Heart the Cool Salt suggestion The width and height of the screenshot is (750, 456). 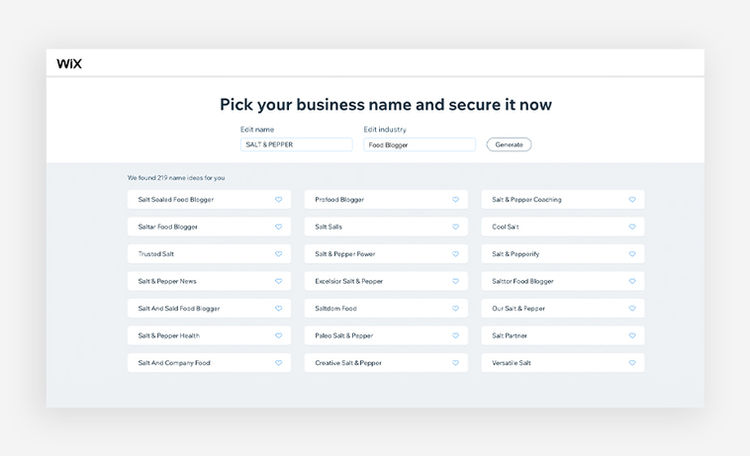pyautogui.click(x=632, y=227)
